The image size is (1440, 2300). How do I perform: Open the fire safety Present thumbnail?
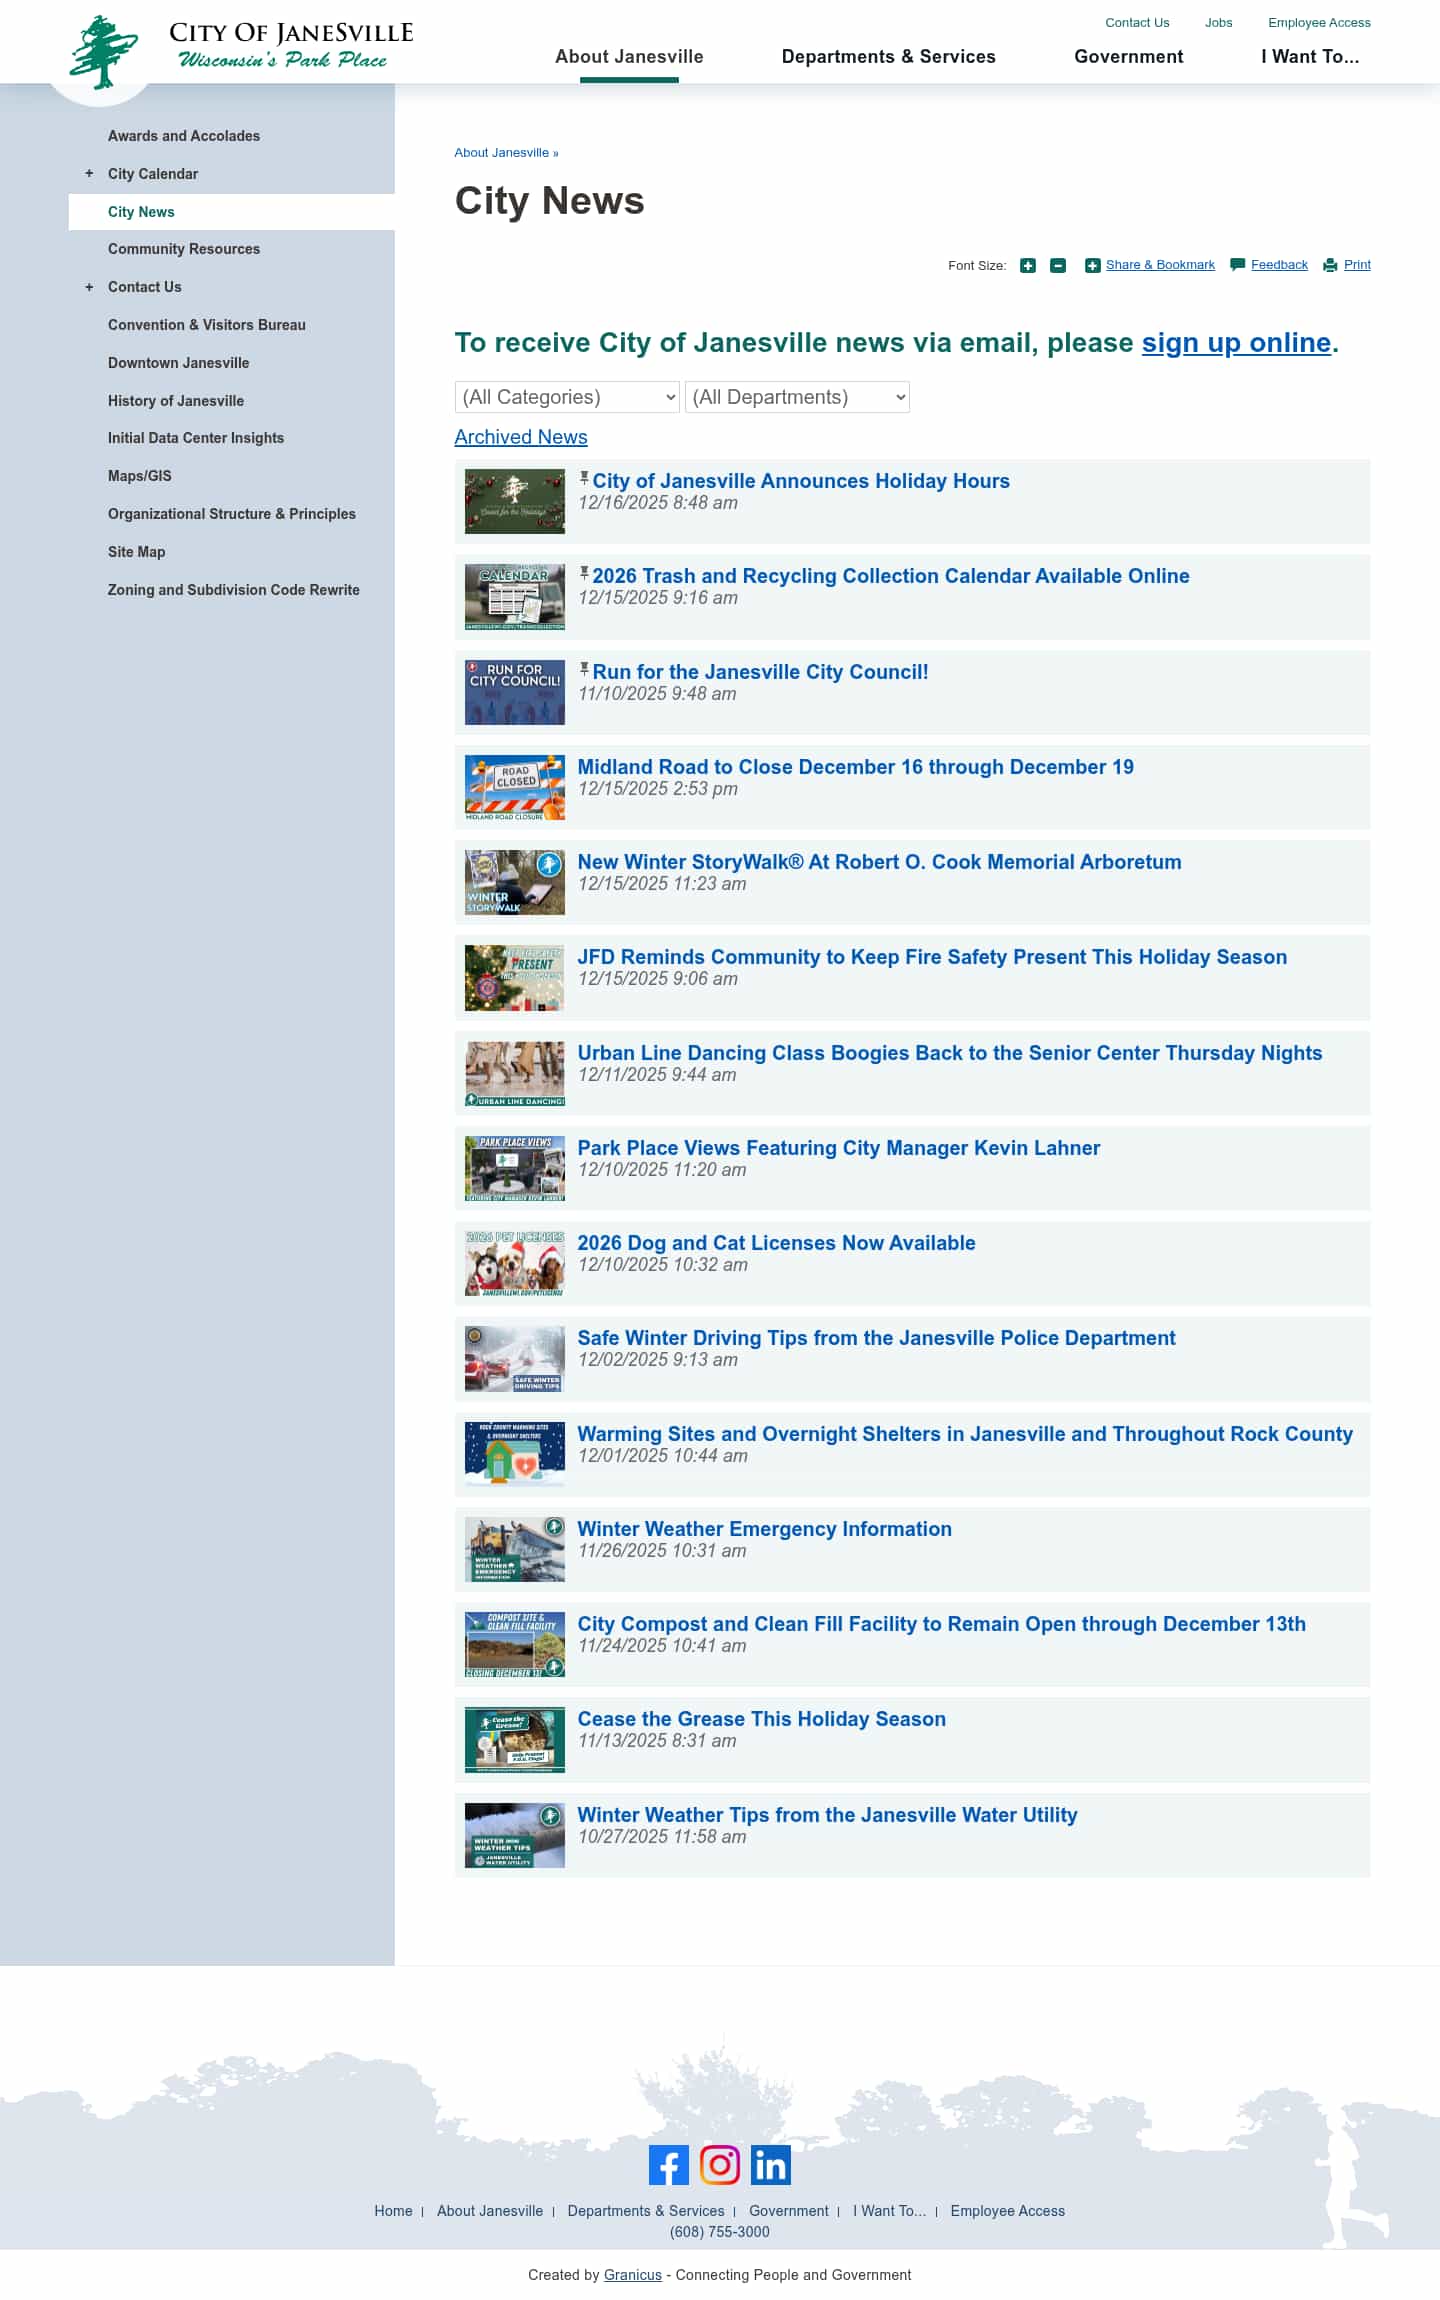(514, 978)
